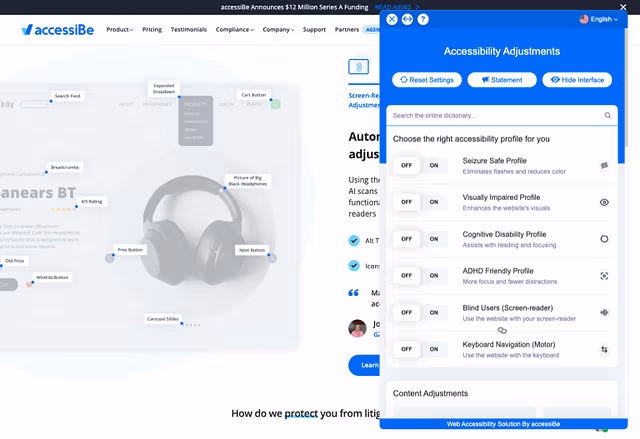The height and width of the screenshot is (439, 640).
Task: Click the Picture of Big Black Headphones label
Action: click(247, 181)
